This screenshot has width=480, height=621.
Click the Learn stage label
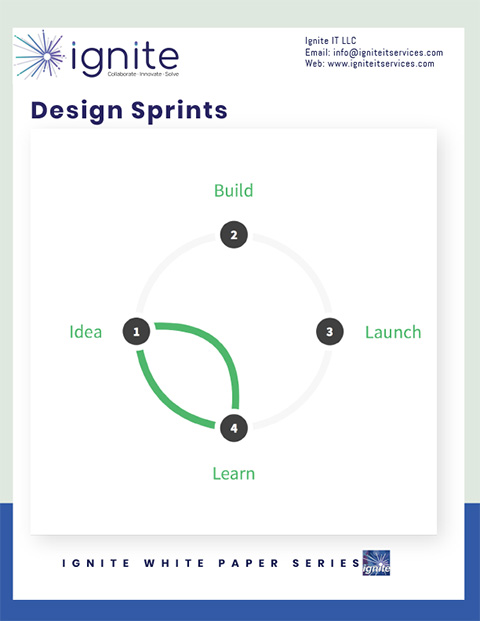(x=234, y=474)
